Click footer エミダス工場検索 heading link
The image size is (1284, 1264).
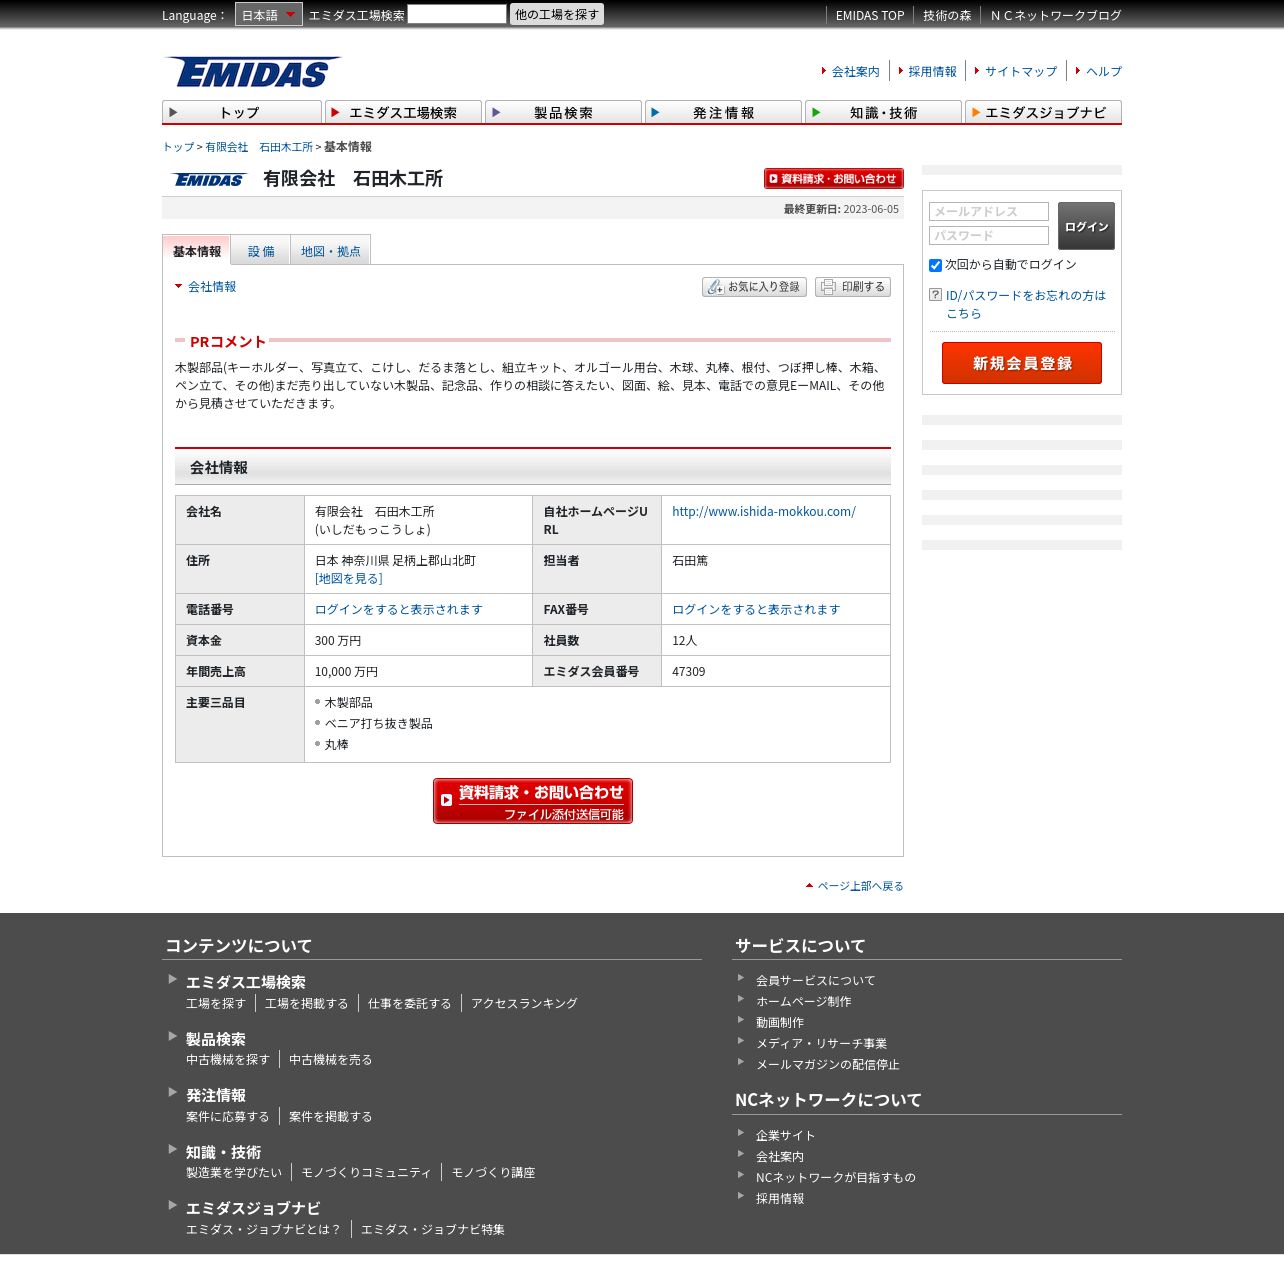click(x=246, y=982)
